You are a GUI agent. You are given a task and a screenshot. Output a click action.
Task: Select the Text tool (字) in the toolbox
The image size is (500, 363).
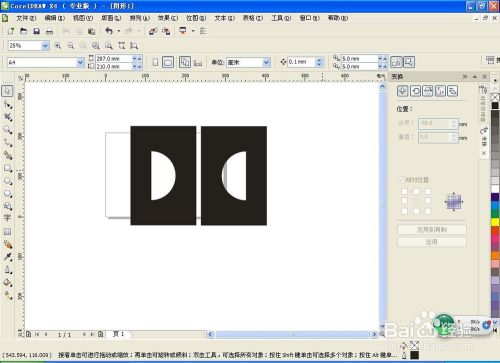click(x=7, y=218)
